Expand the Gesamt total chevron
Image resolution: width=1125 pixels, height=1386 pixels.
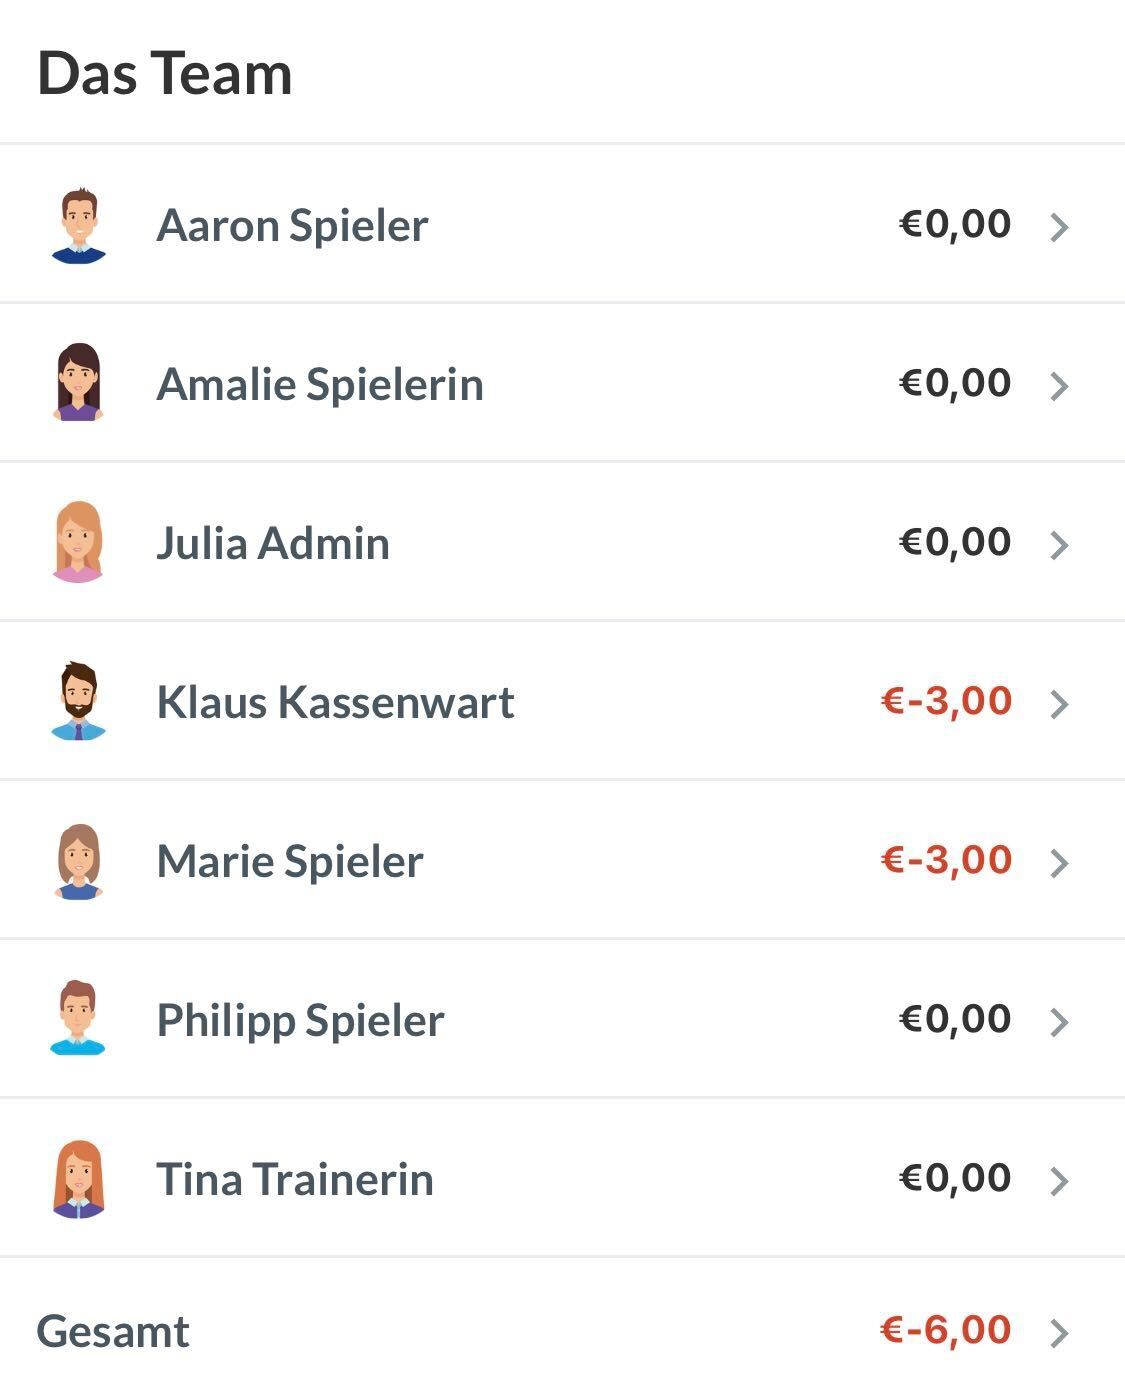pos(1059,1333)
